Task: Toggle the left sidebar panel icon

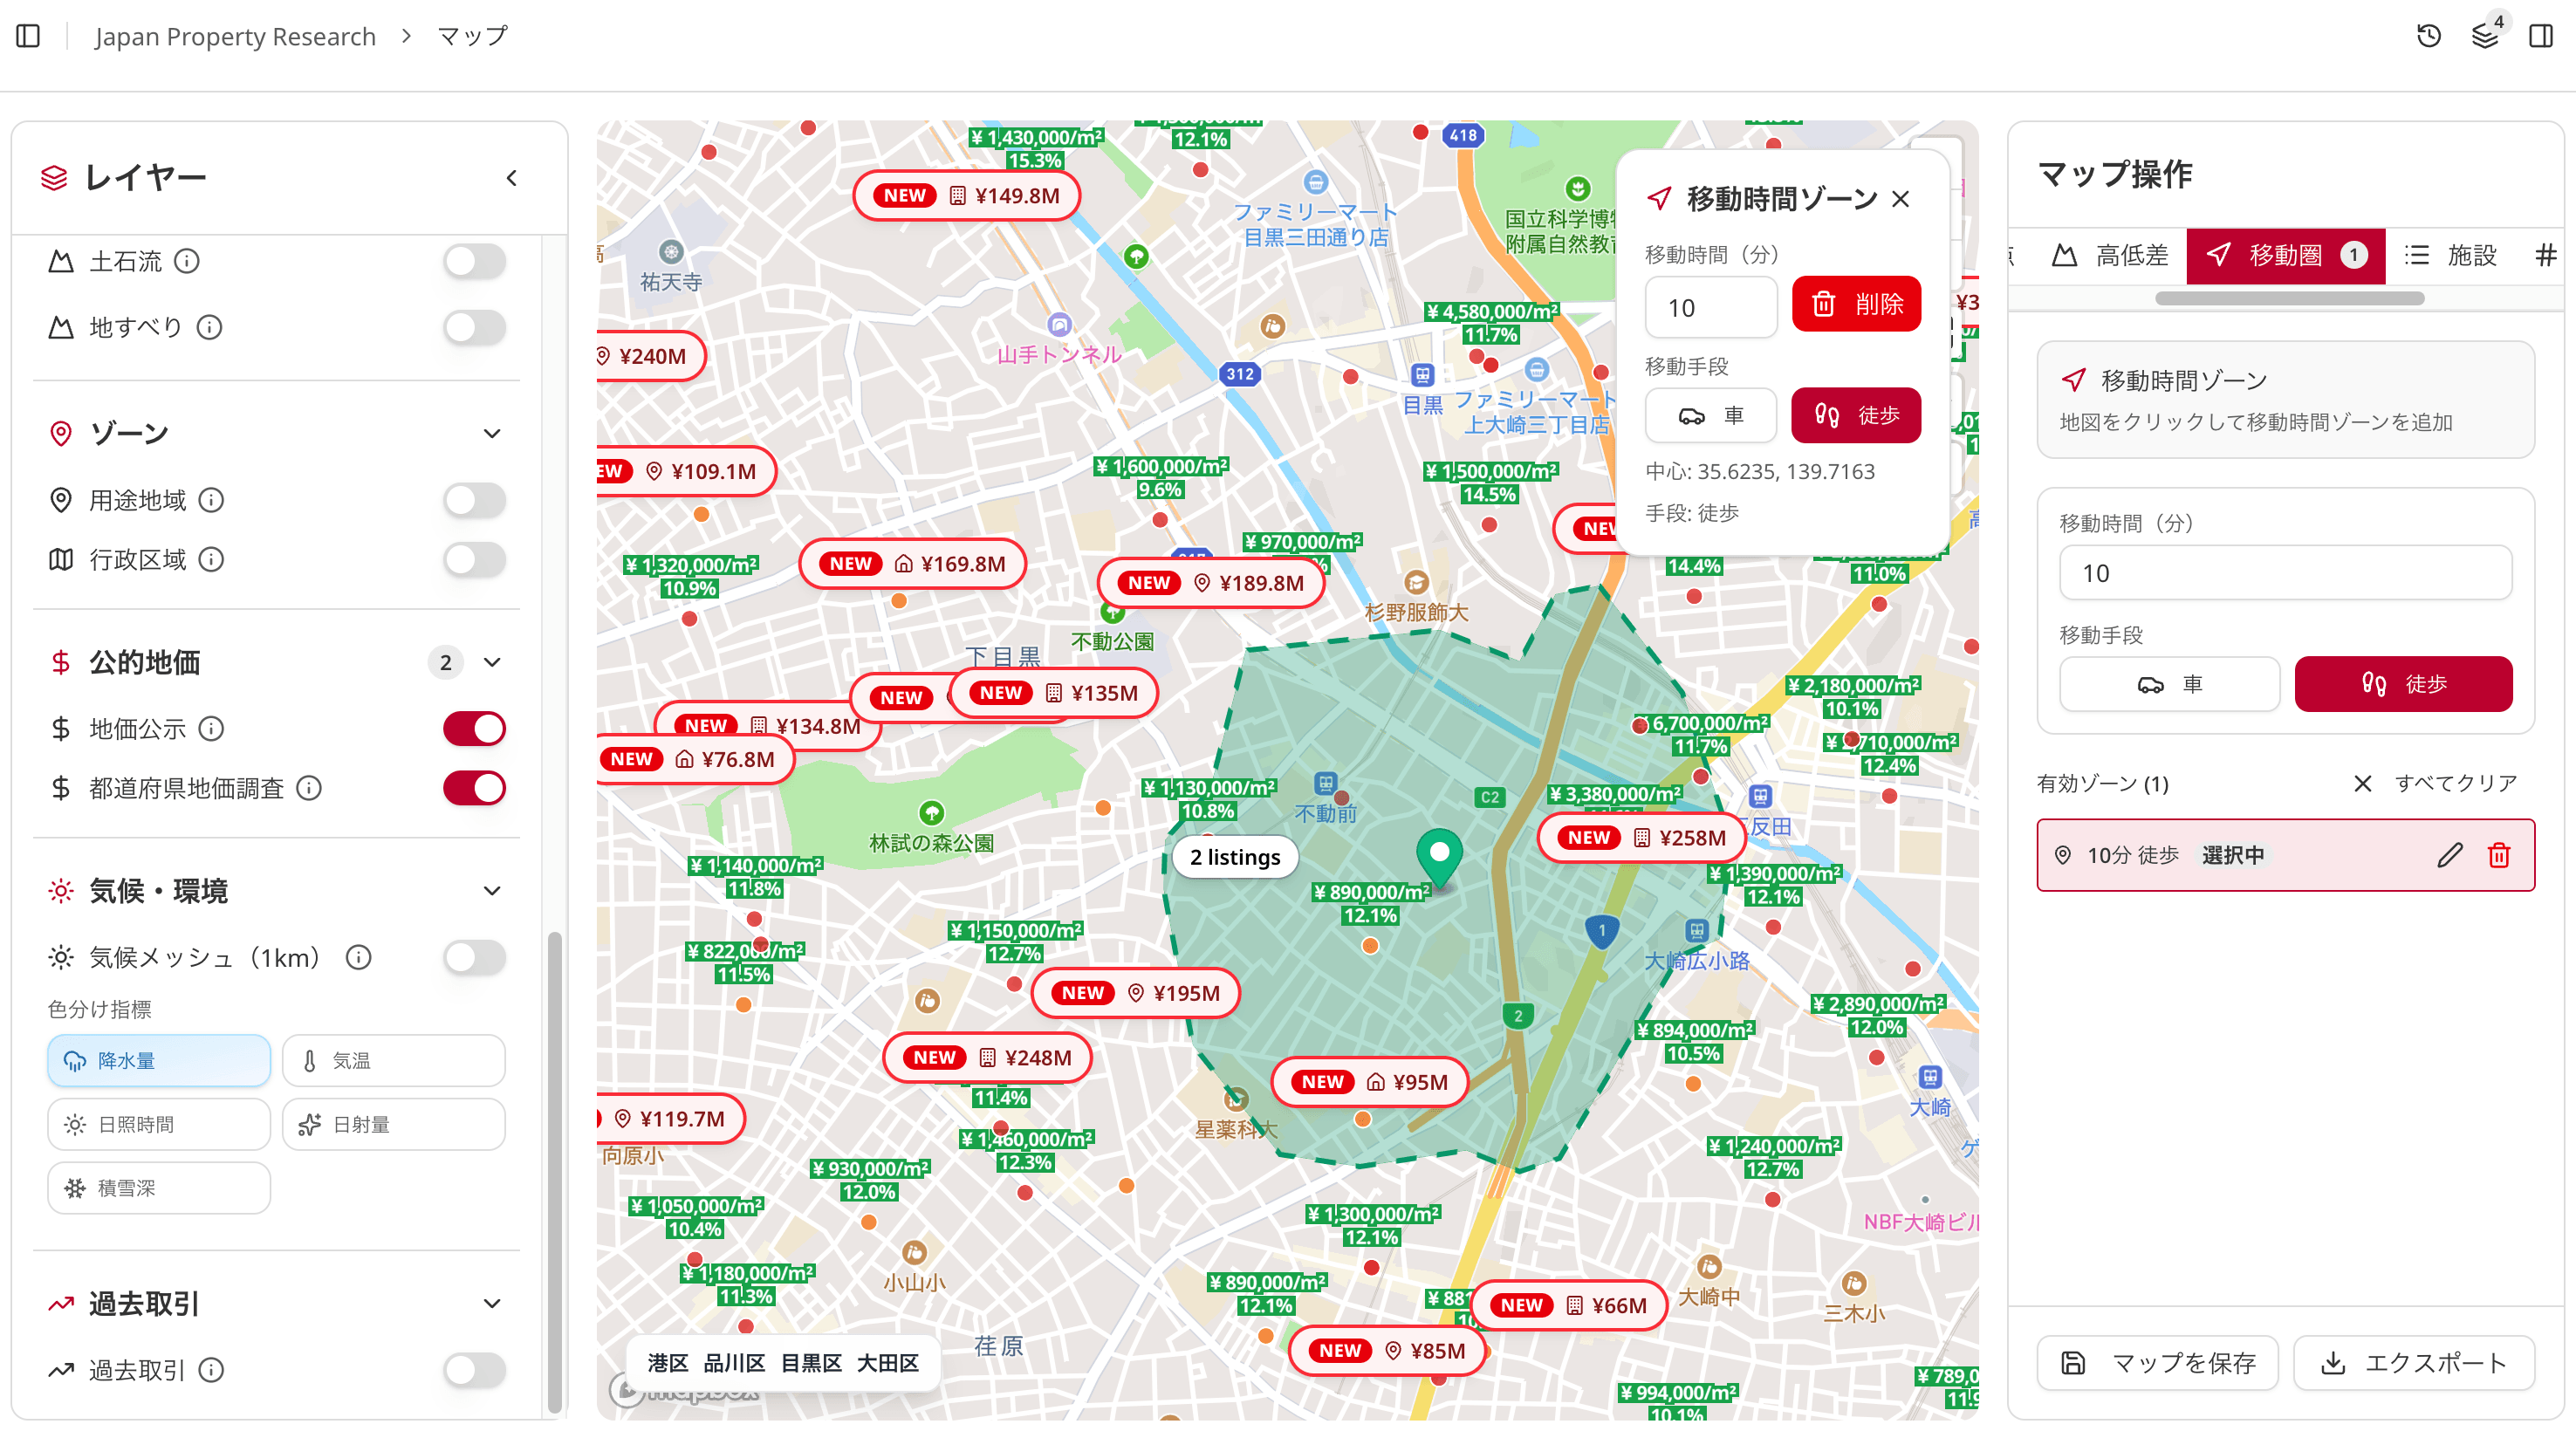Action: tap(28, 36)
